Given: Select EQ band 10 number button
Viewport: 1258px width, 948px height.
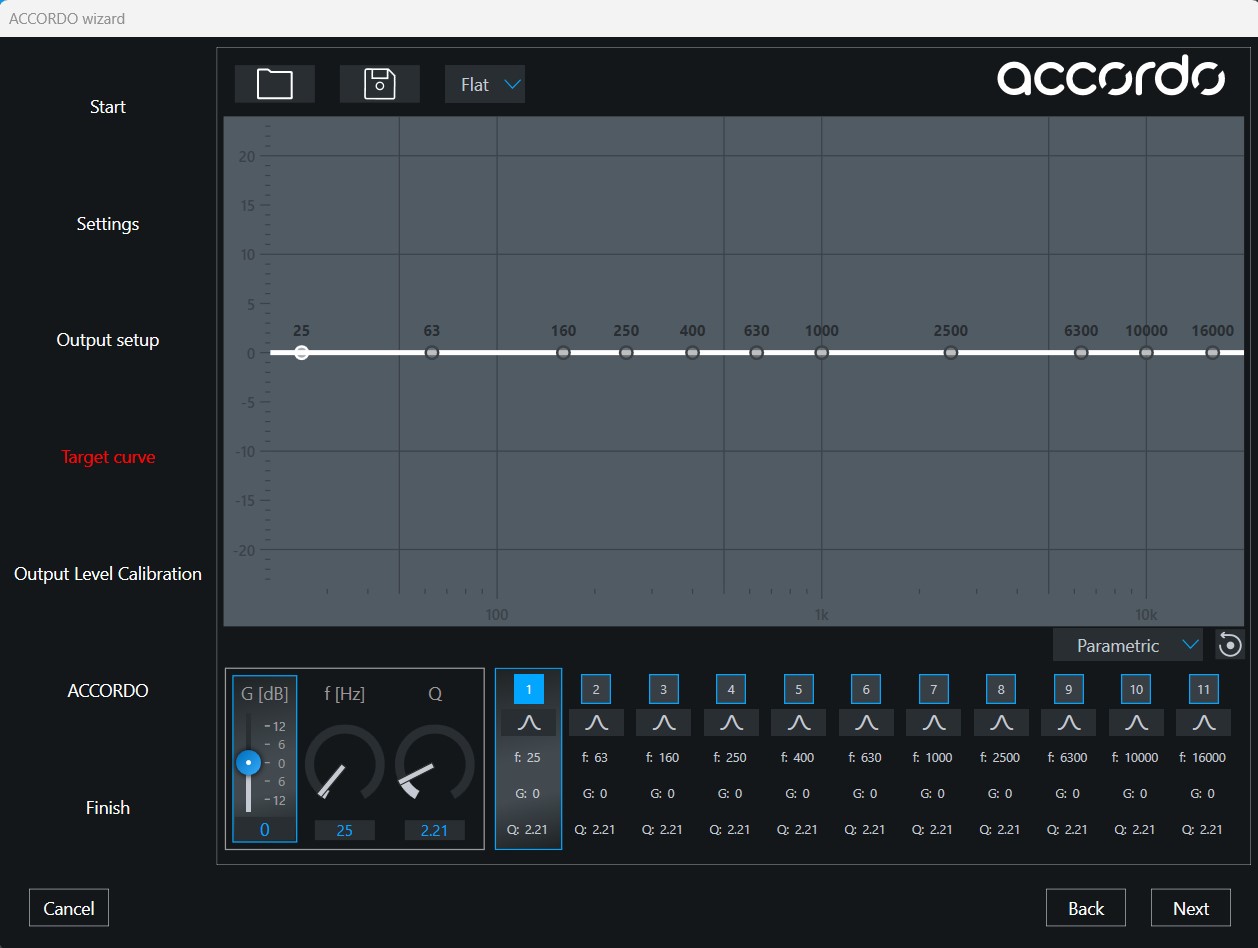Looking at the screenshot, I should point(1136,689).
